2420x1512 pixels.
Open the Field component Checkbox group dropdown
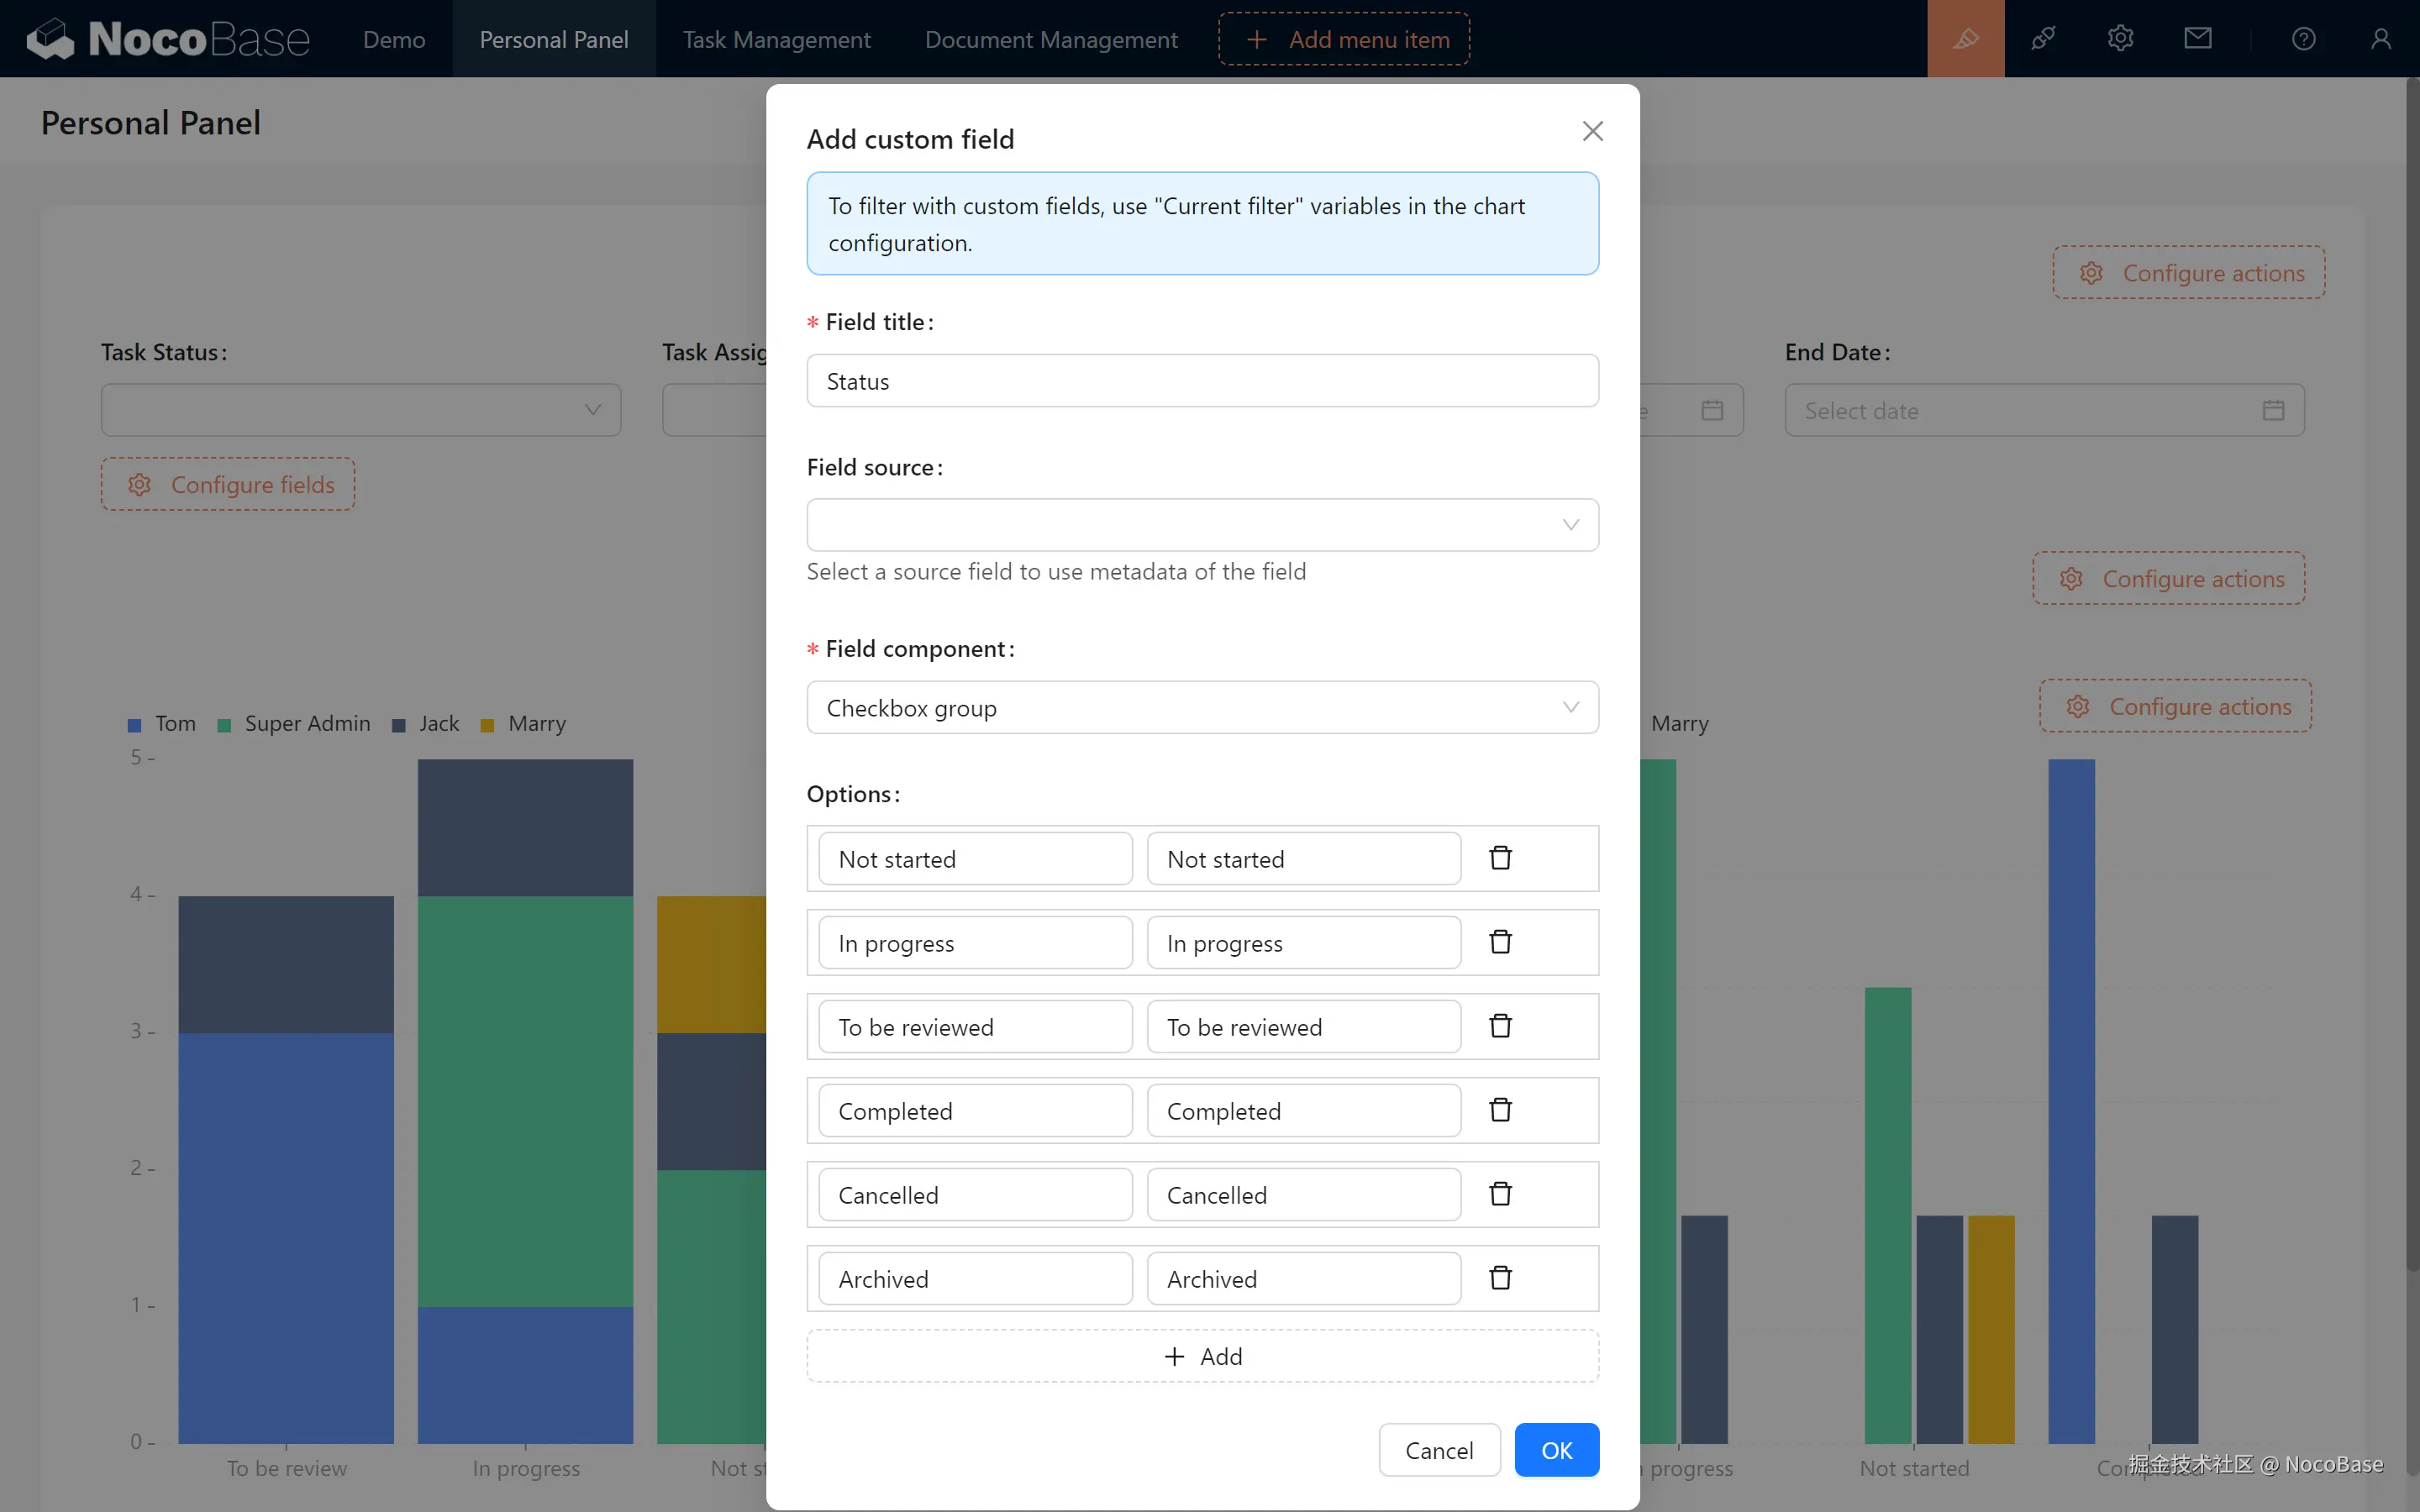(x=1202, y=708)
